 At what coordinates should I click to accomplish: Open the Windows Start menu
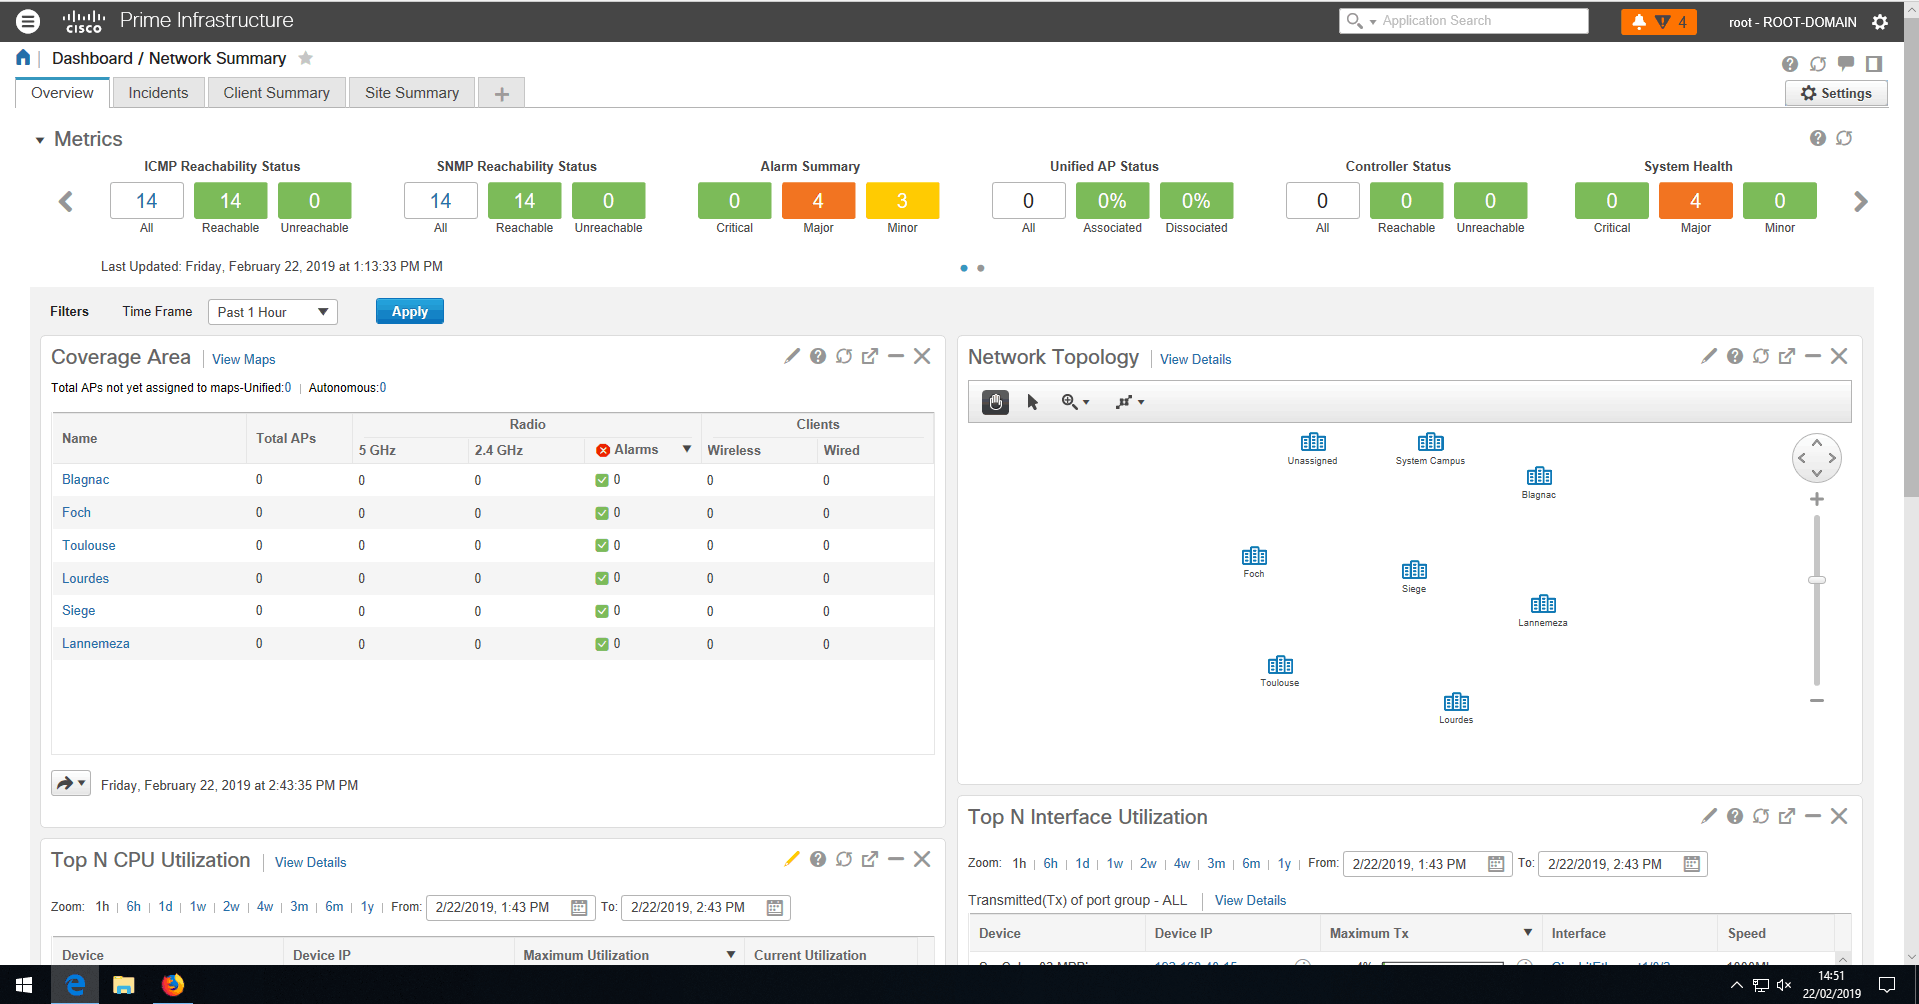tap(24, 985)
